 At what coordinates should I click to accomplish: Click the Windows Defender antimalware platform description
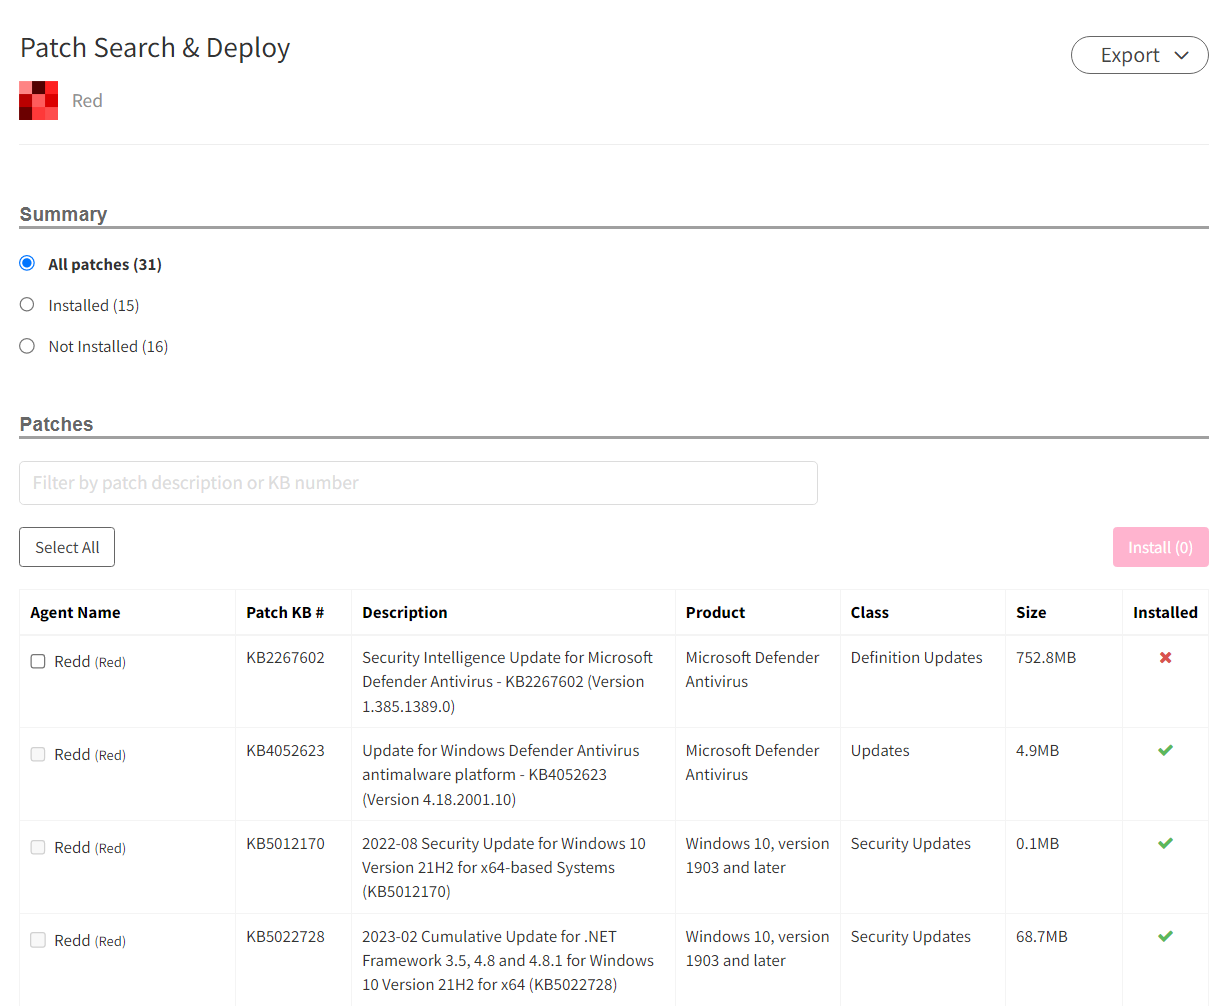coord(500,775)
